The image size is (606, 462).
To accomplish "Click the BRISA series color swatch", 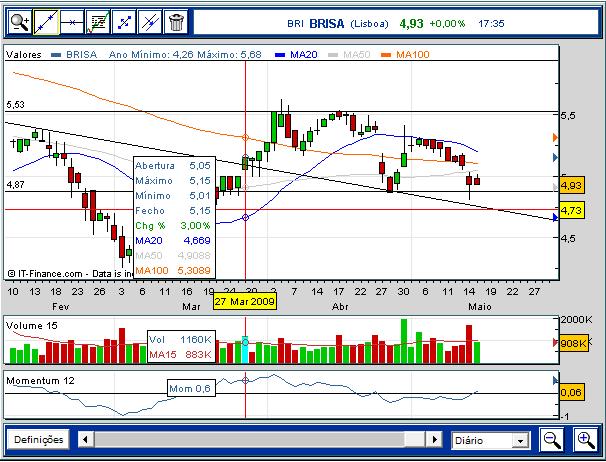I will pos(56,55).
